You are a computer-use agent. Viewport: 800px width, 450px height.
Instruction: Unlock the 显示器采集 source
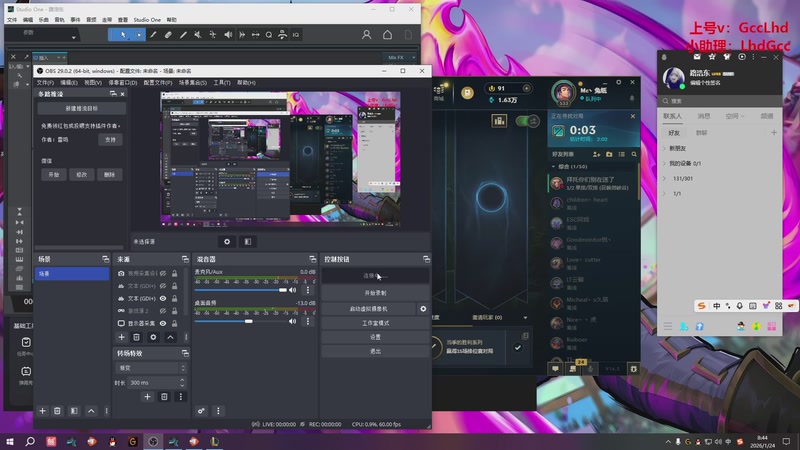174,323
